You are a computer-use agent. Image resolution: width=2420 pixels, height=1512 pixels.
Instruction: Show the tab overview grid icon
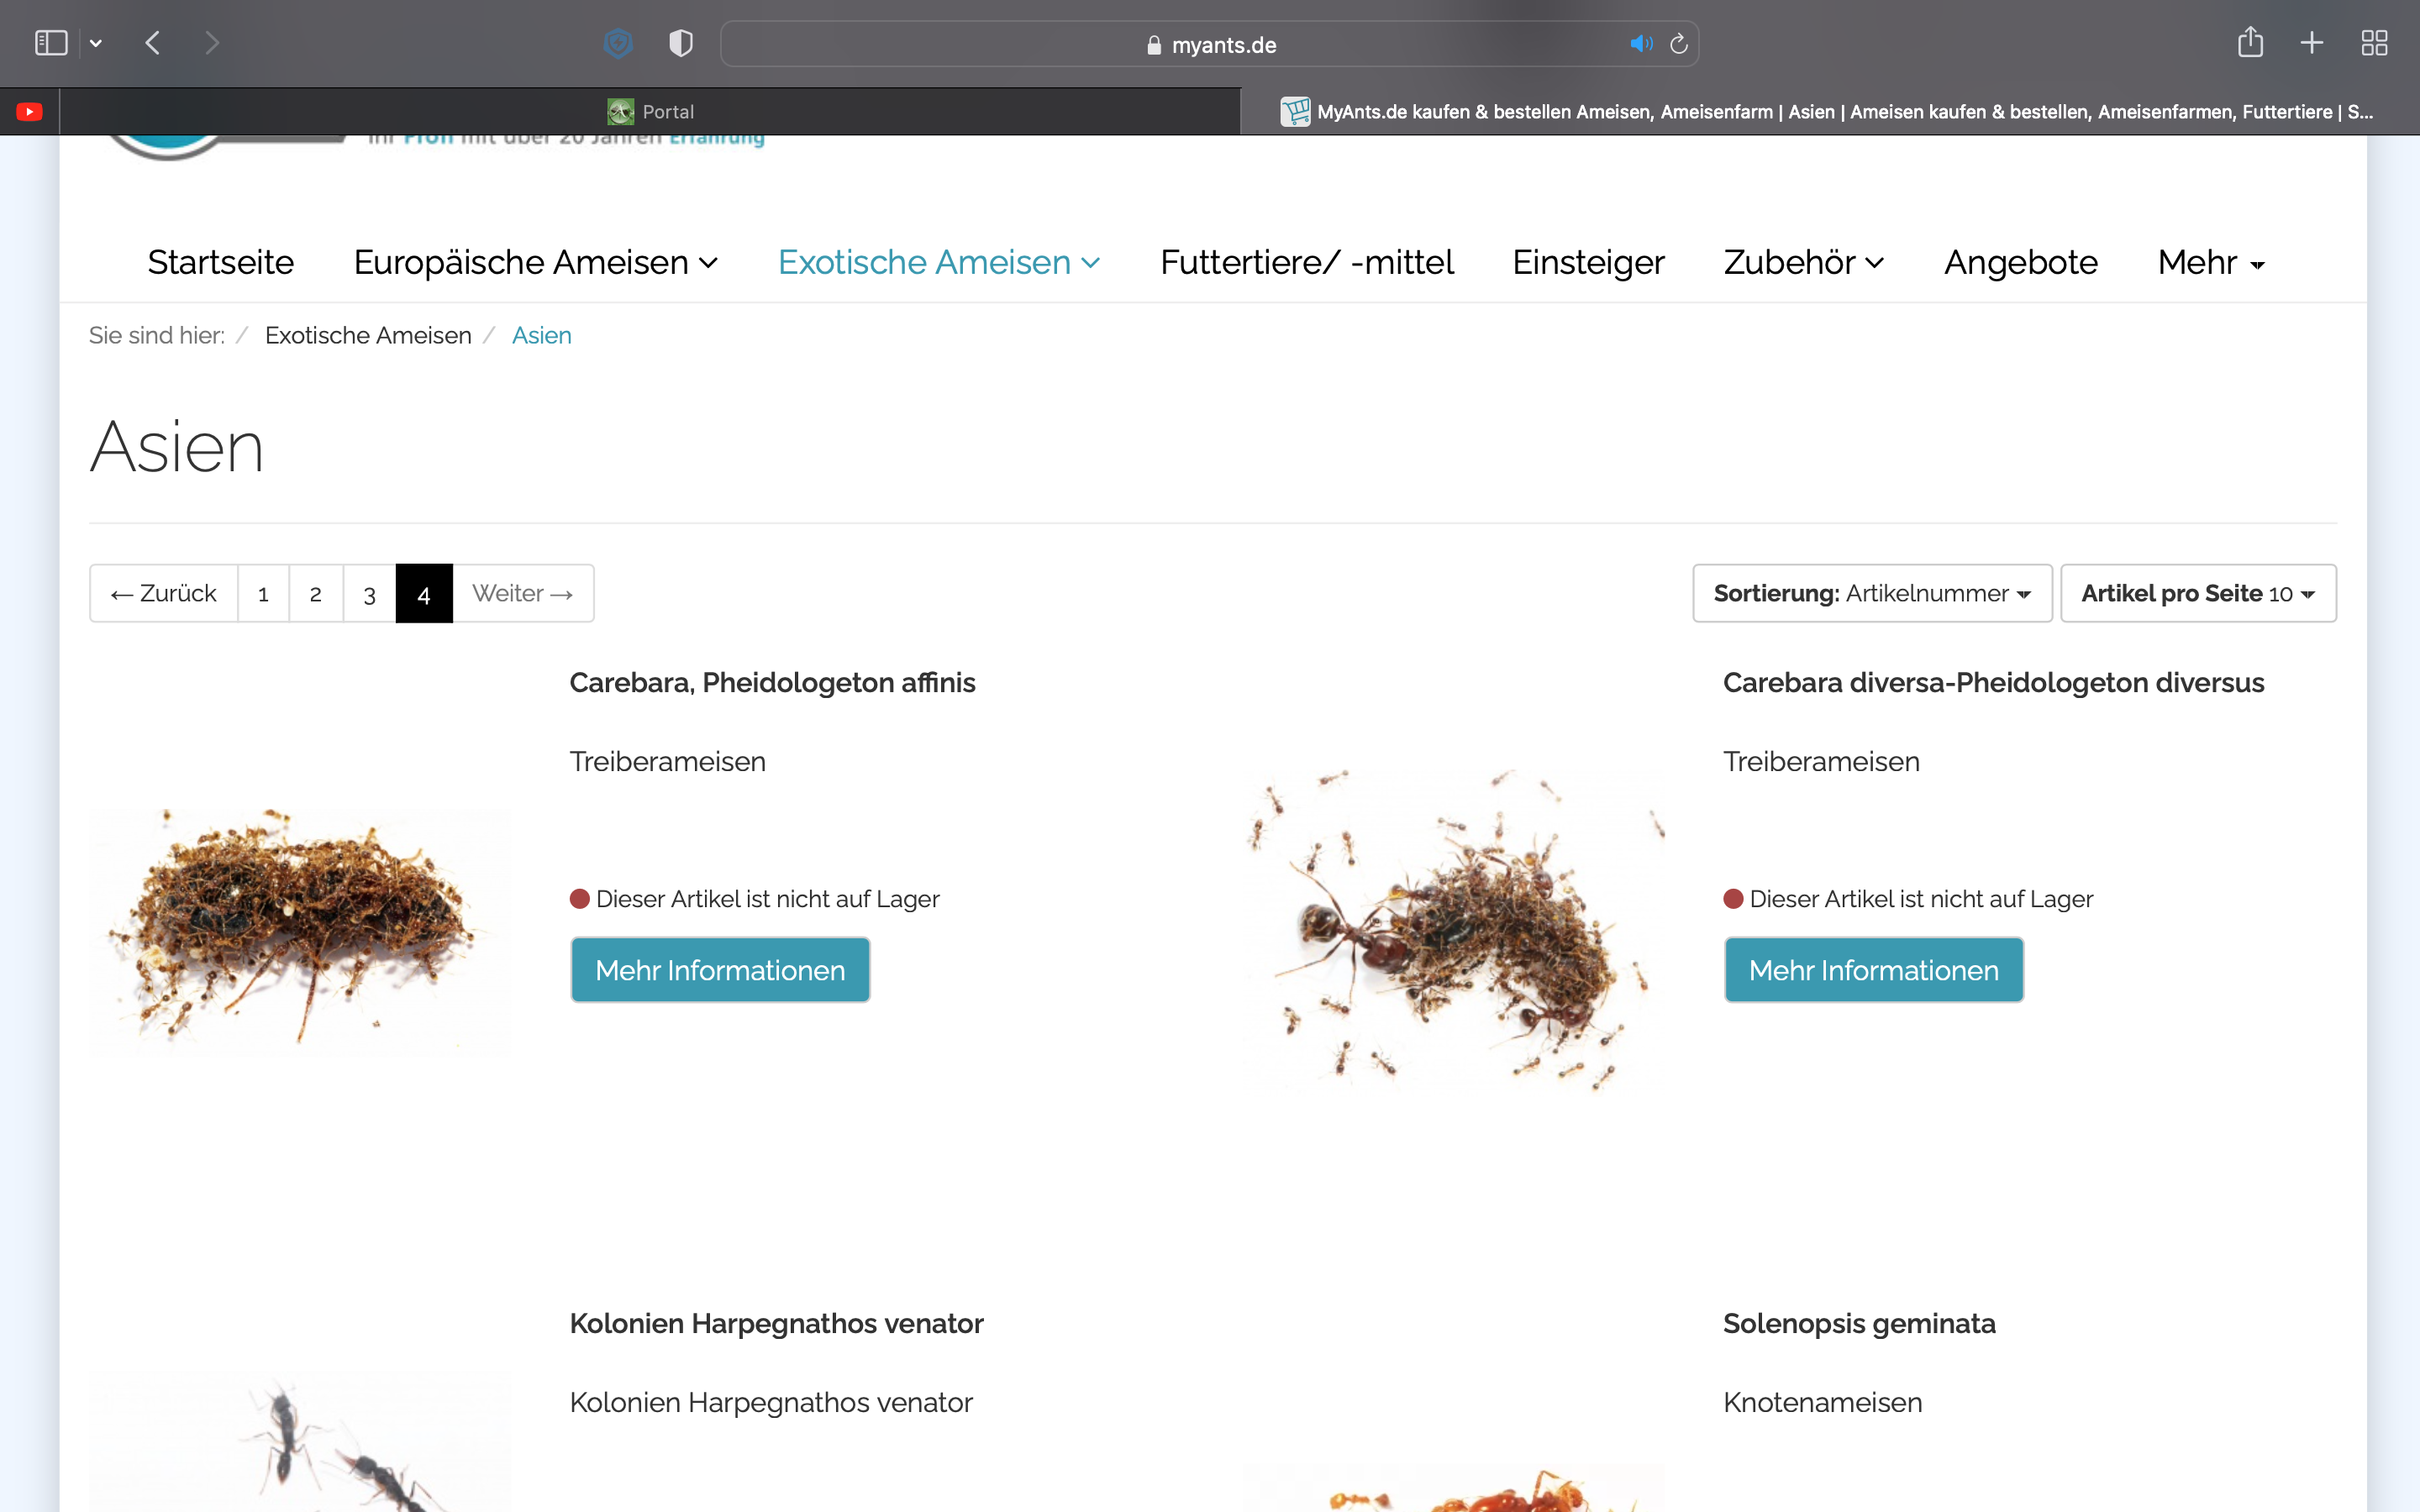click(x=2374, y=43)
